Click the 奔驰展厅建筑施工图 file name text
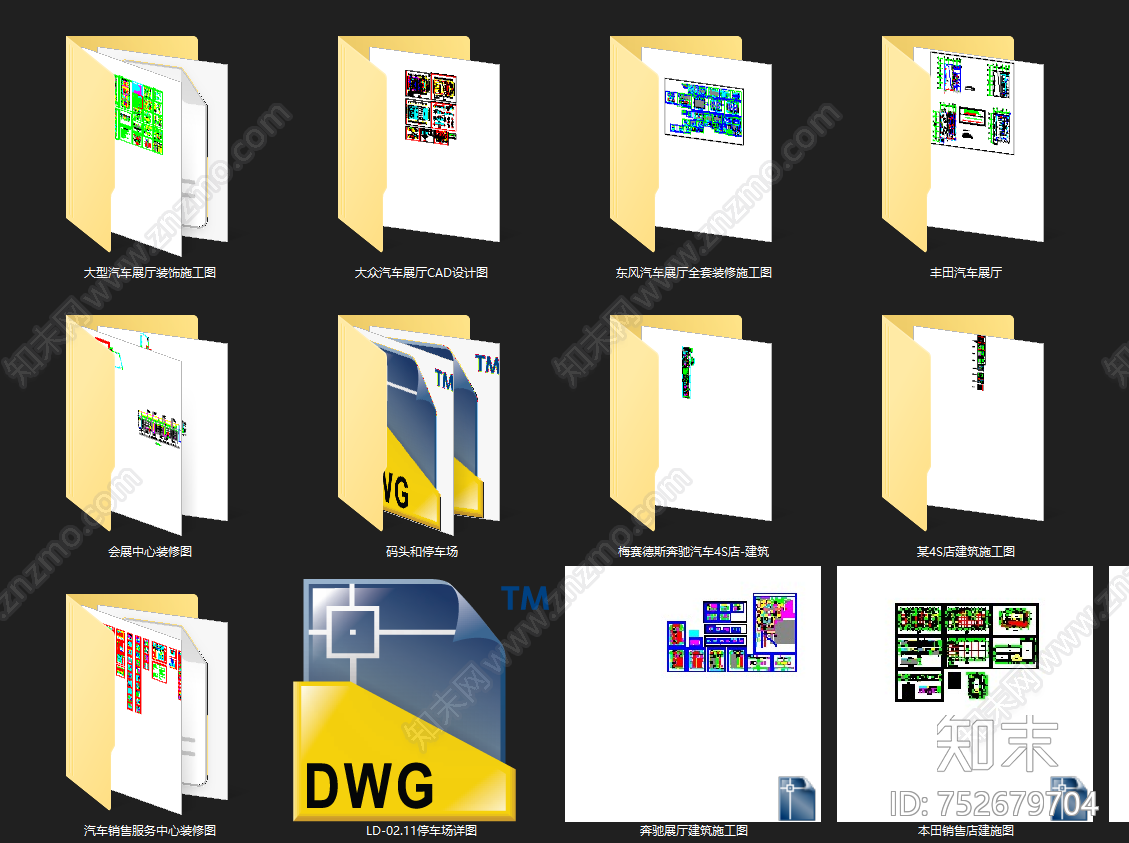Screen dimensions: 1129x843 pyautogui.click(x=693, y=830)
